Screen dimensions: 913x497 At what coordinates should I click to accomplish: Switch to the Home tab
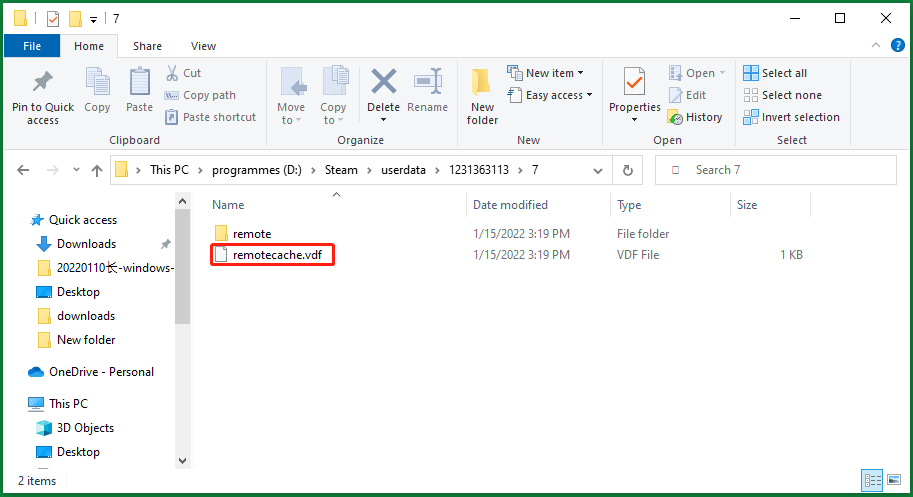click(89, 46)
